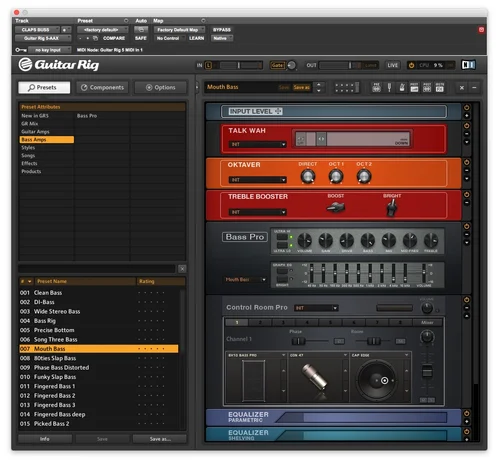The image size is (500, 464).
Task: Select the Bass Amps attribute
Action: tap(47, 140)
